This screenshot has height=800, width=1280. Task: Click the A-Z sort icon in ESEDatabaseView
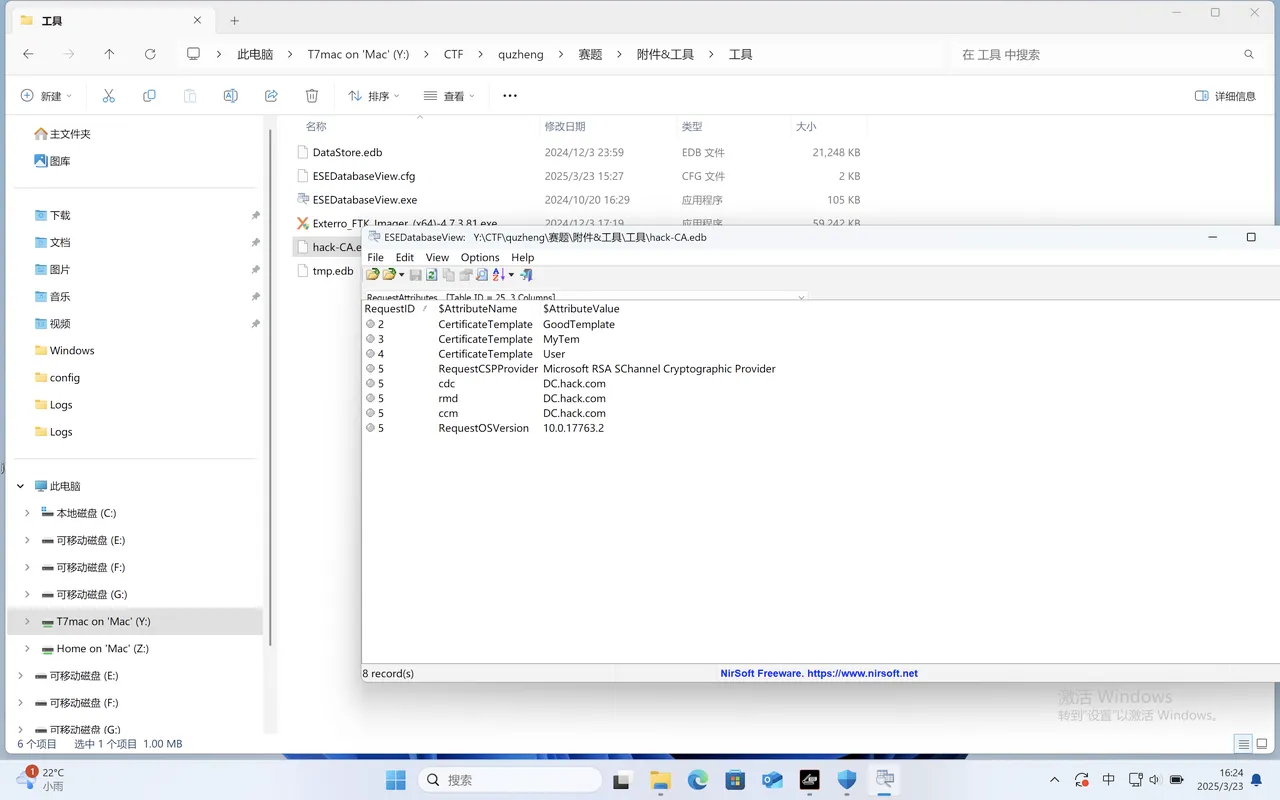pyautogui.click(x=499, y=274)
